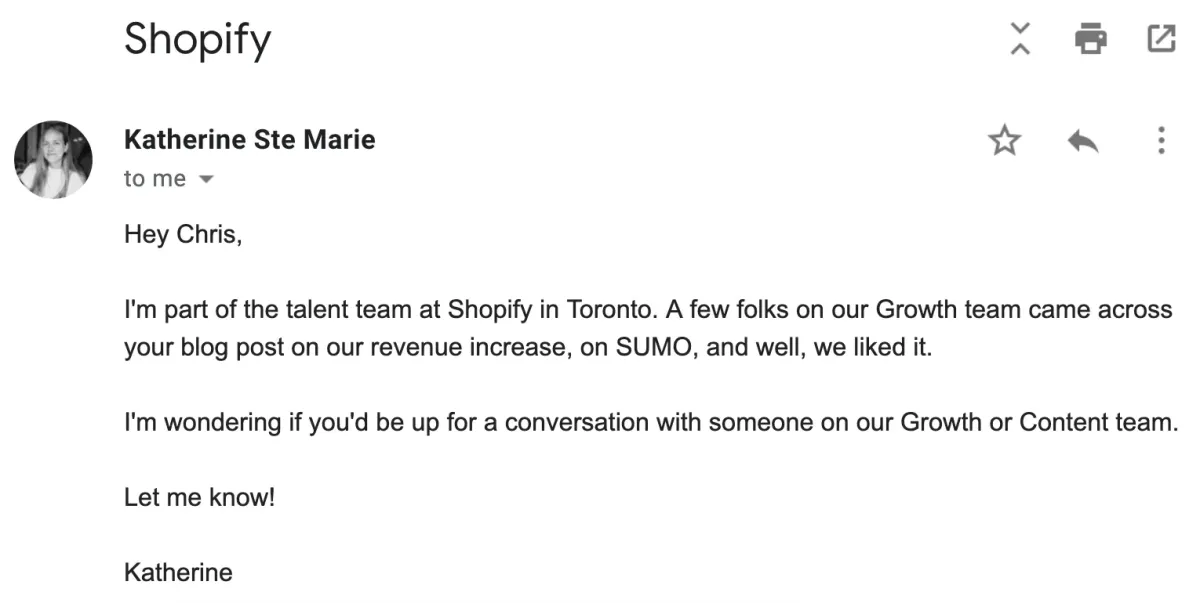The width and height of the screenshot is (1200, 603).
Task: Open the email in a new window
Action: (x=1160, y=39)
